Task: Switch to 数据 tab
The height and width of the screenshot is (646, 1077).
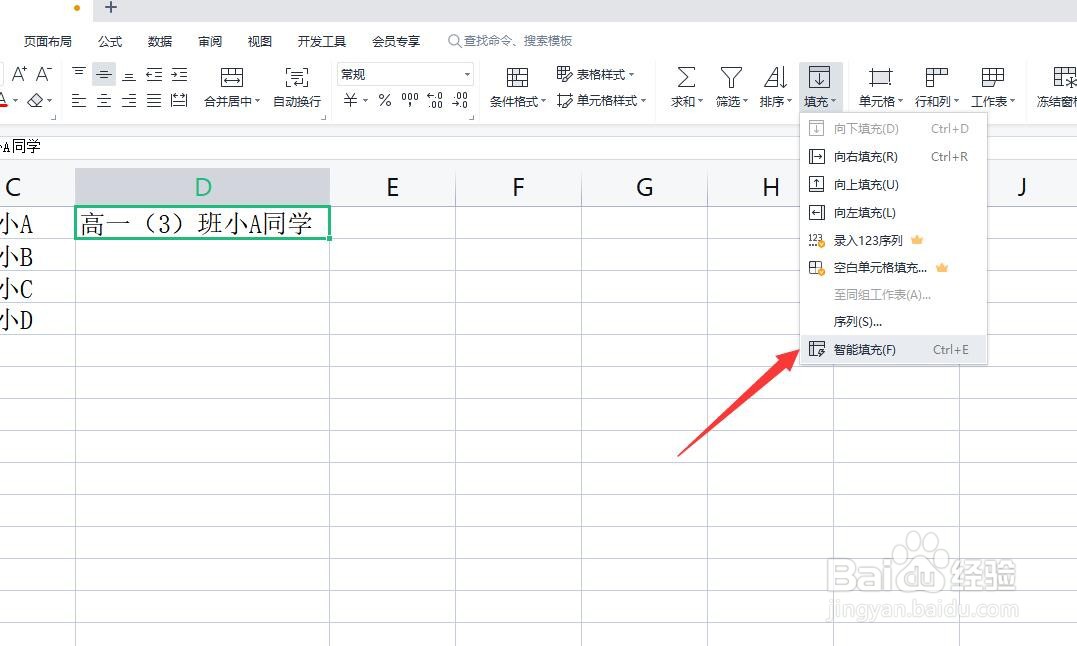Action: click(160, 41)
